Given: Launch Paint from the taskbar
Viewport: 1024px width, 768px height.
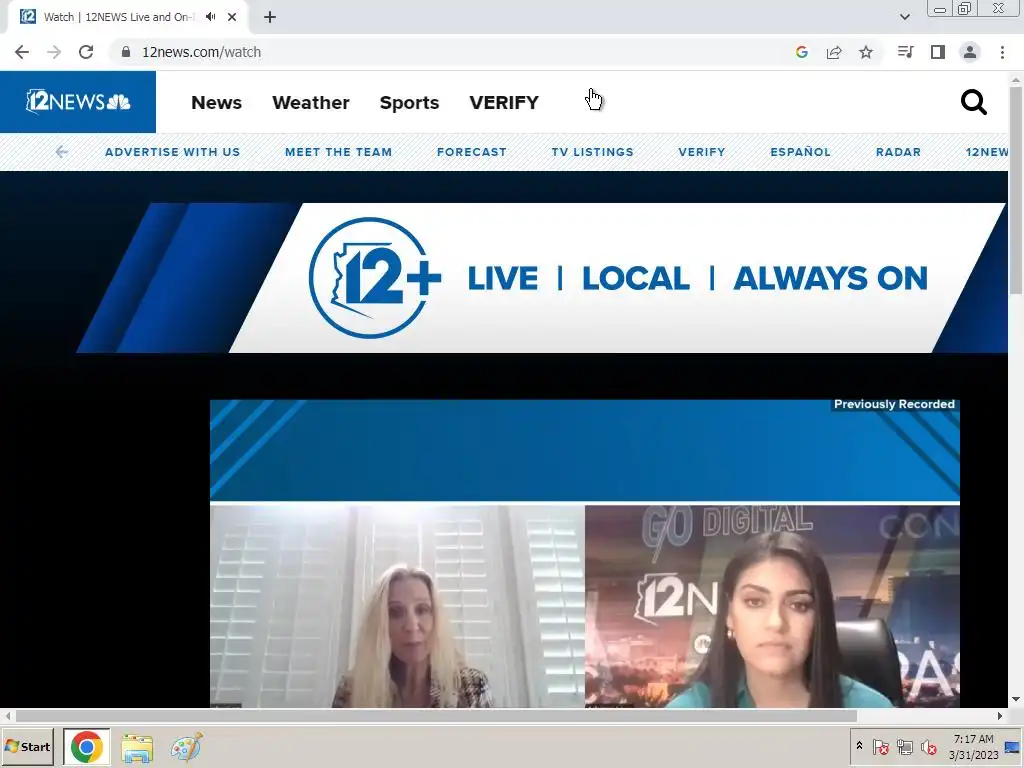Looking at the screenshot, I should pos(187,747).
